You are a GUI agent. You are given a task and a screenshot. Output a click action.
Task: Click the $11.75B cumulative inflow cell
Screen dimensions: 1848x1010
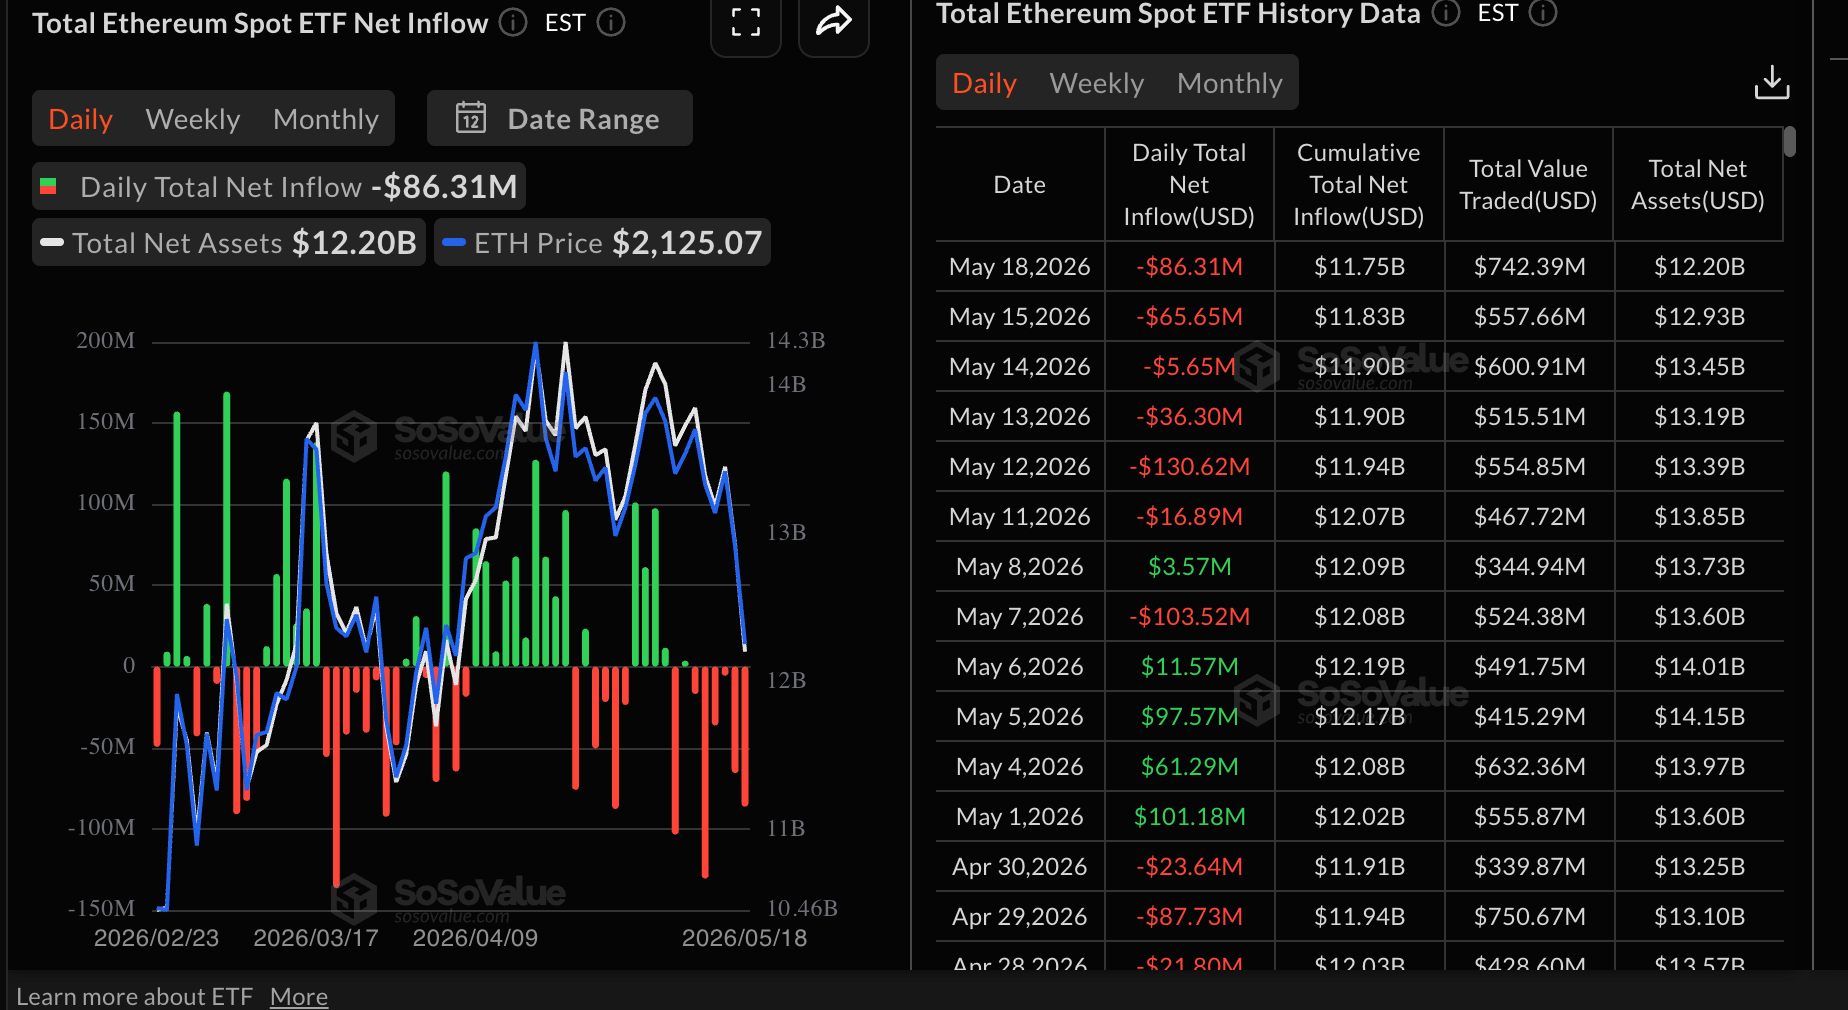click(1359, 266)
